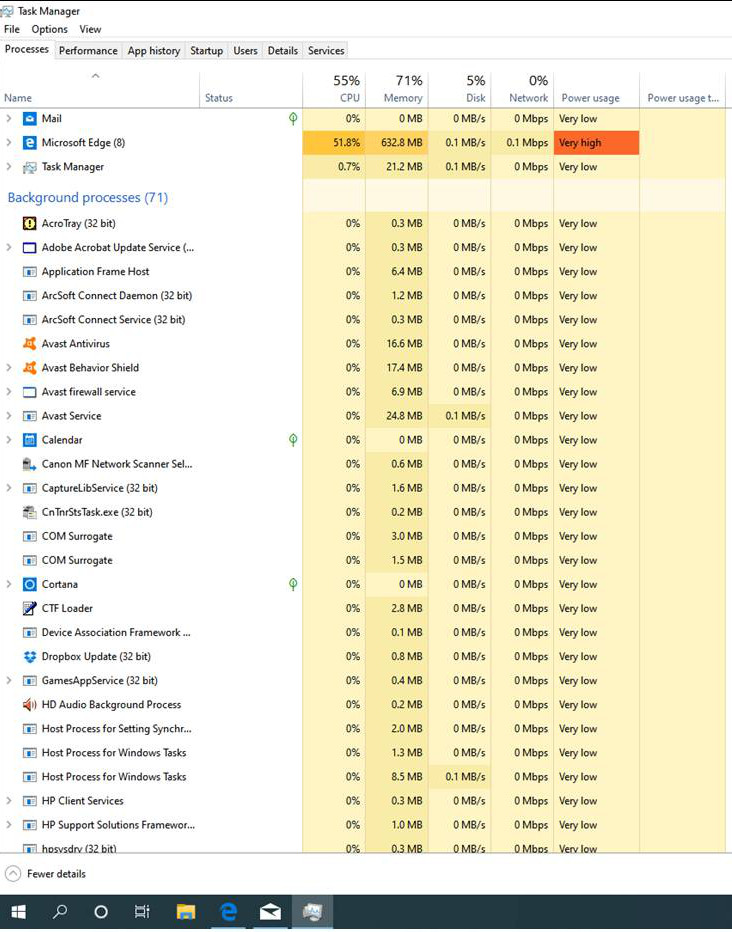The height and width of the screenshot is (932, 732).
Task: Click Fewer details button
Action: point(46,874)
